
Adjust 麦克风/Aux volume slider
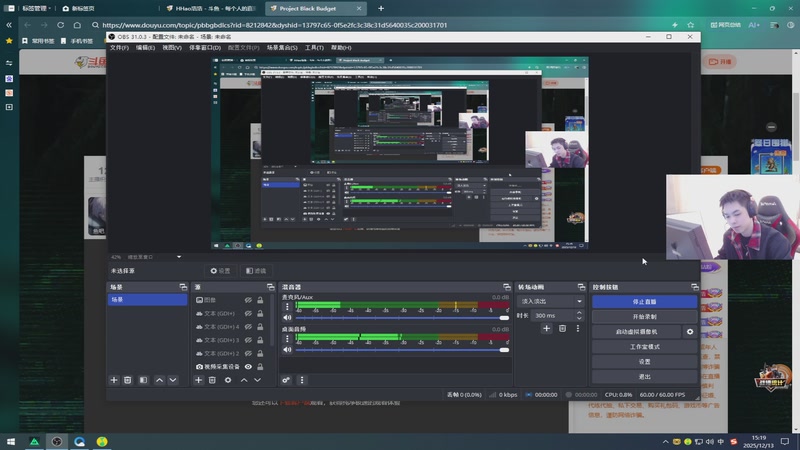coord(402,318)
